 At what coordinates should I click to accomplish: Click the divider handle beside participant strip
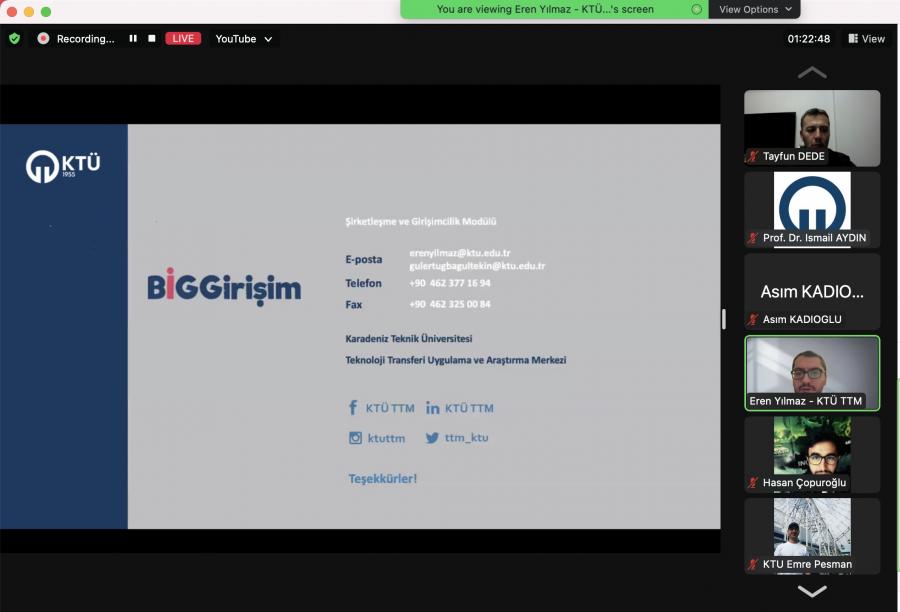[x=724, y=319]
